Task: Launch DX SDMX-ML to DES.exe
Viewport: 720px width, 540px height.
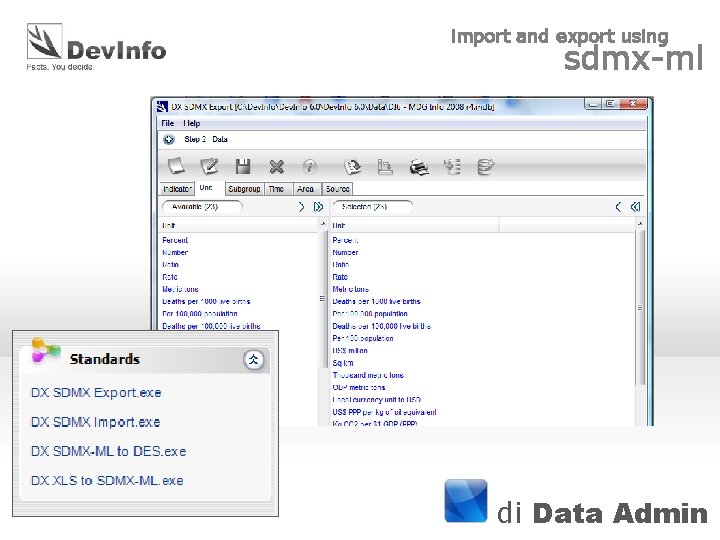Action: pyautogui.click(x=108, y=451)
